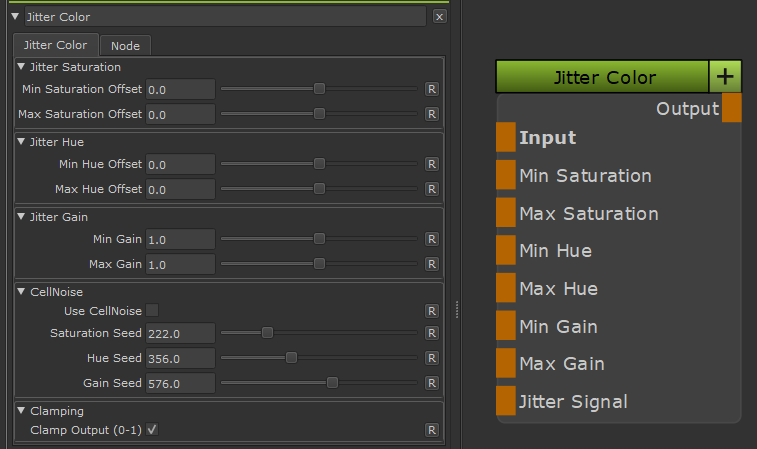The height and width of the screenshot is (449, 757).
Task: Click the Input port orange connector
Action: pyautogui.click(x=506, y=138)
